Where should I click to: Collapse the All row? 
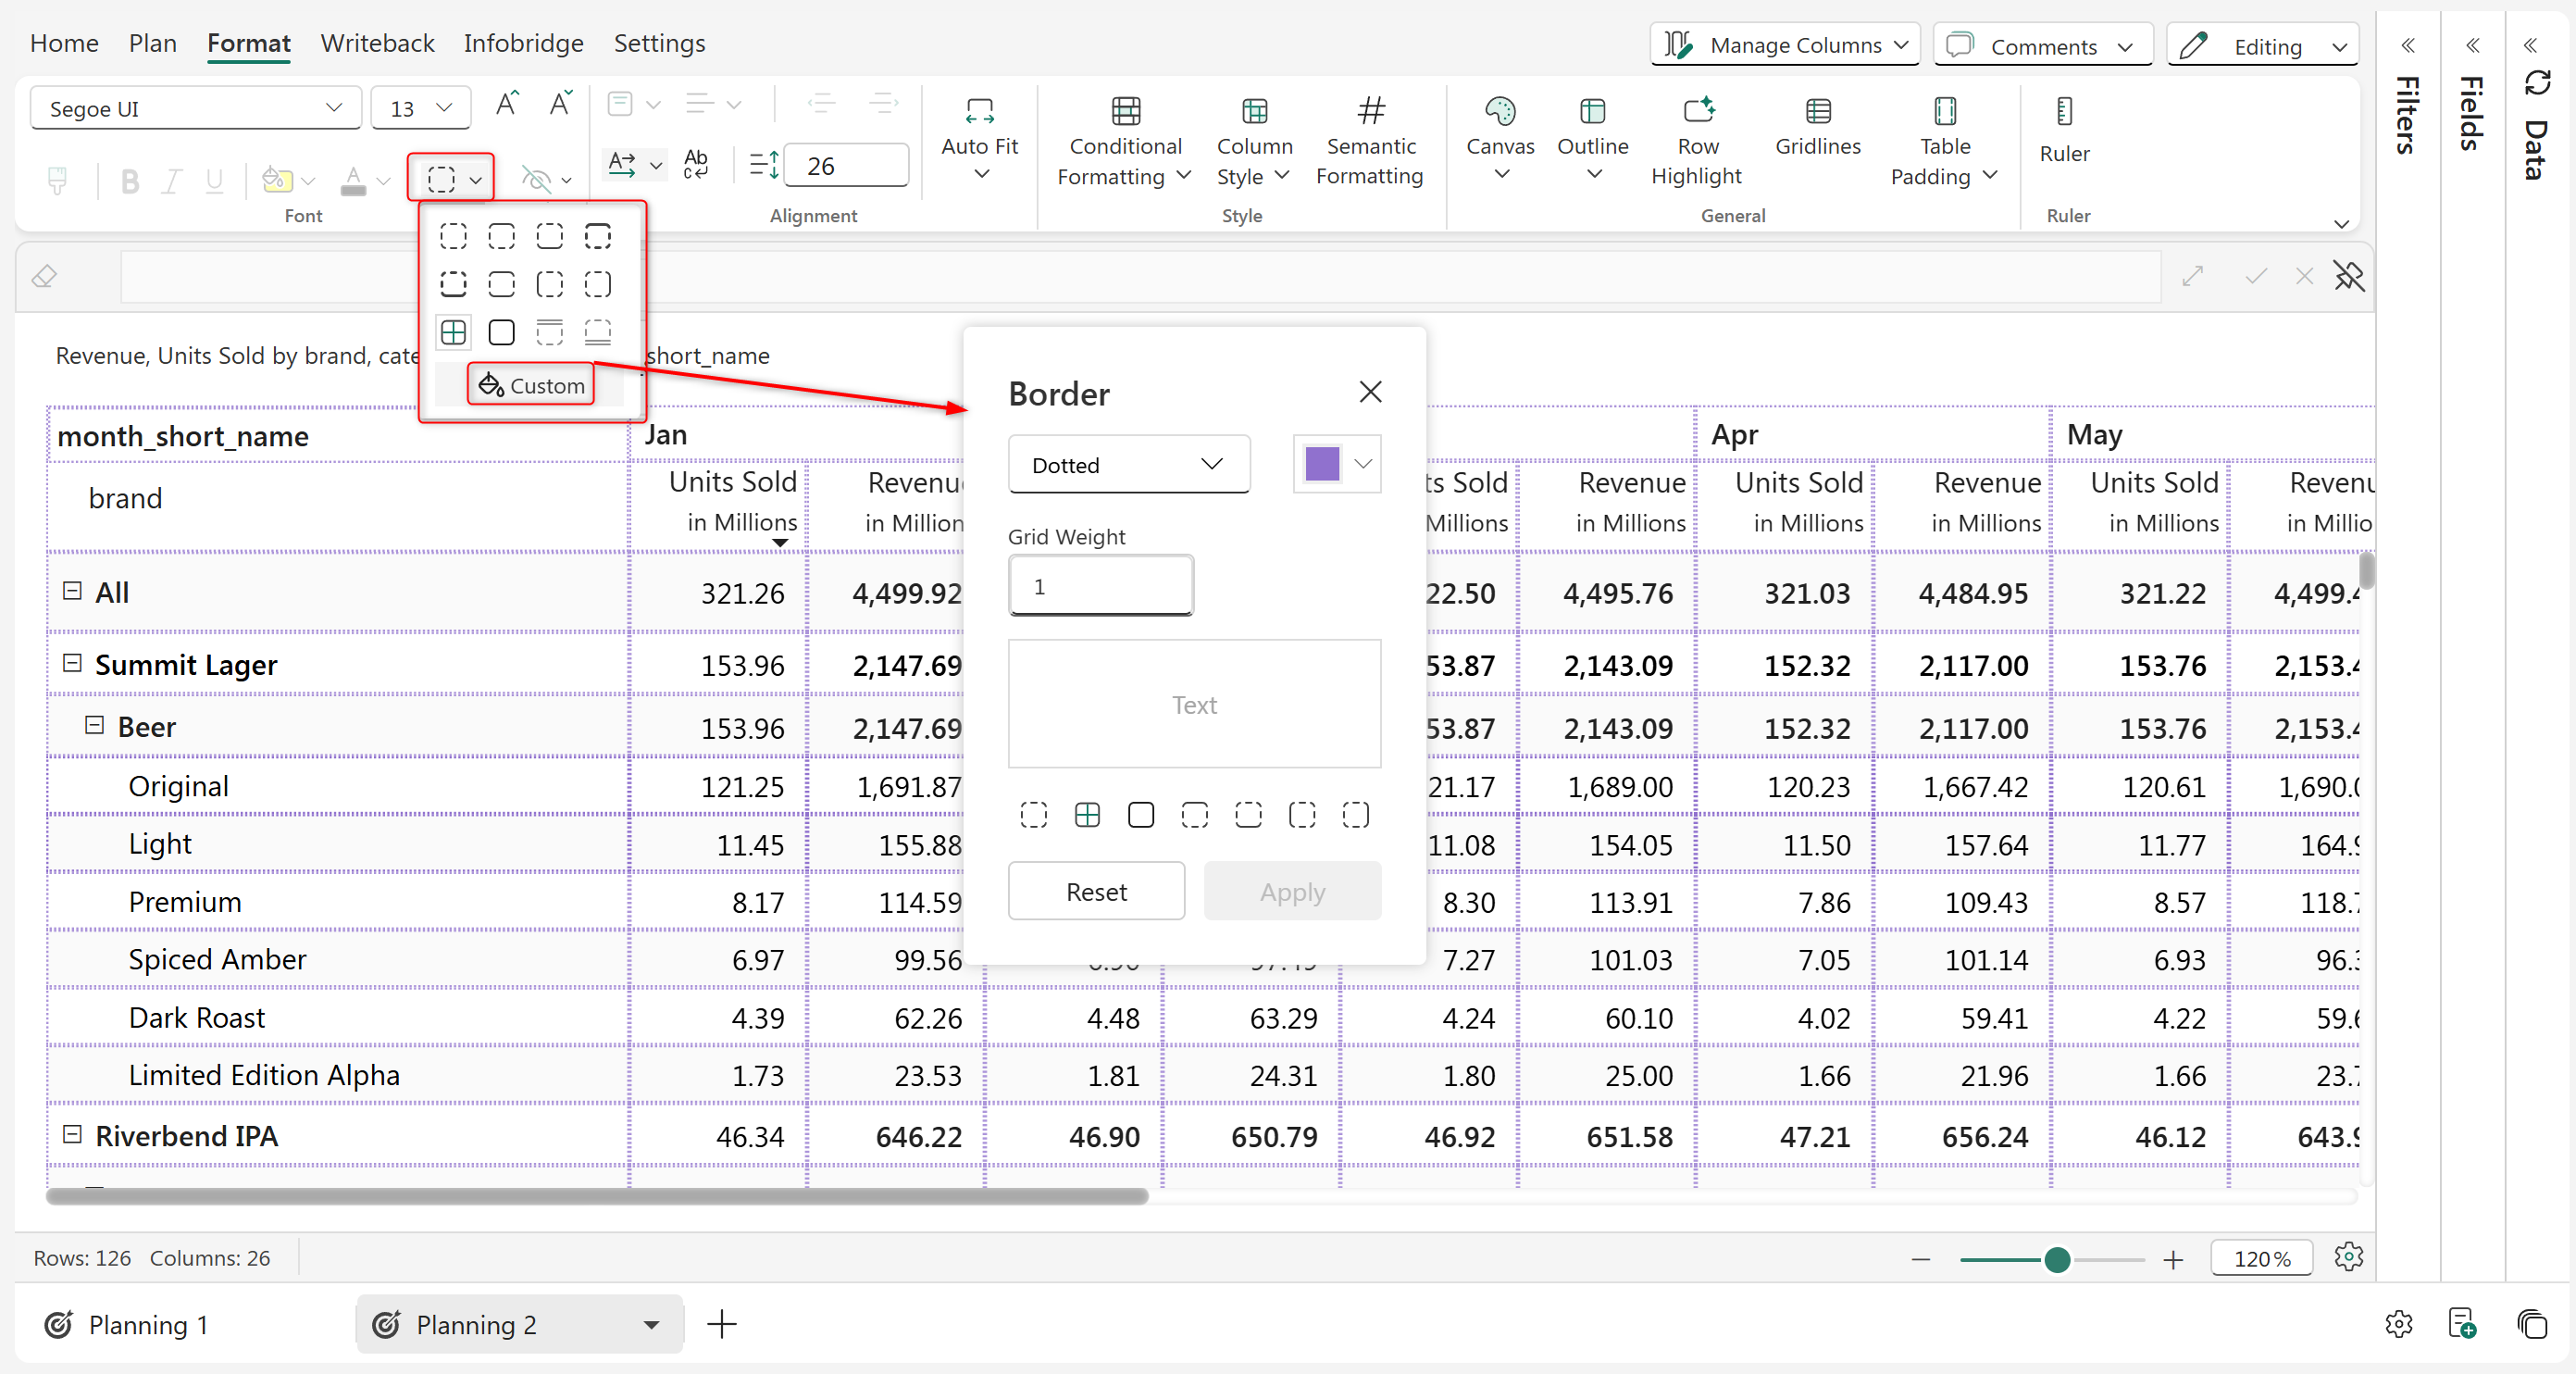click(72, 591)
